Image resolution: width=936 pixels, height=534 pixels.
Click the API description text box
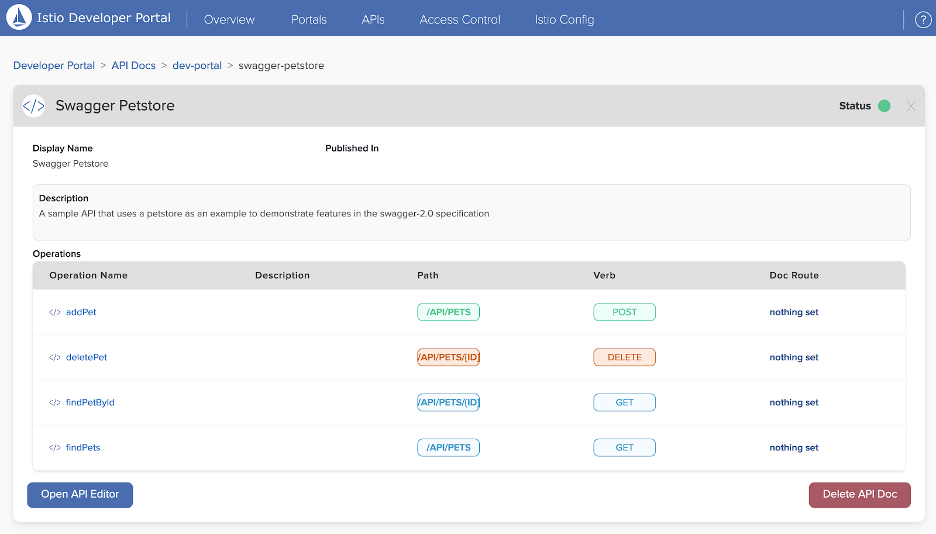click(472, 212)
